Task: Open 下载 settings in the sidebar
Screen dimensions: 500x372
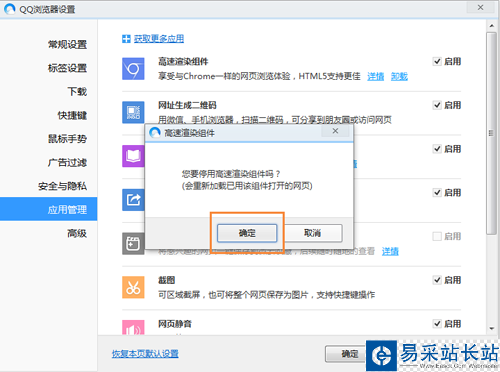Action: point(77,91)
